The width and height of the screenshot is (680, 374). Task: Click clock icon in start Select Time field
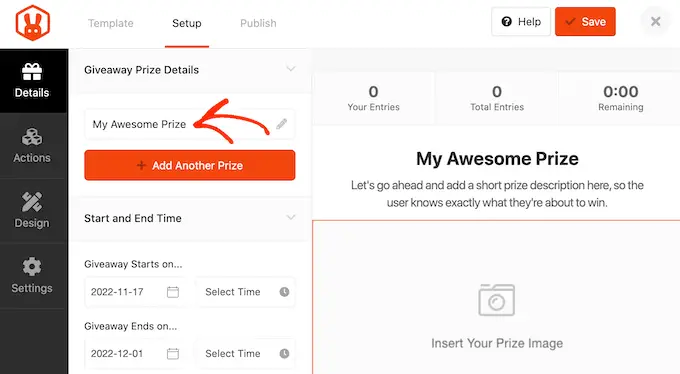tap(284, 292)
